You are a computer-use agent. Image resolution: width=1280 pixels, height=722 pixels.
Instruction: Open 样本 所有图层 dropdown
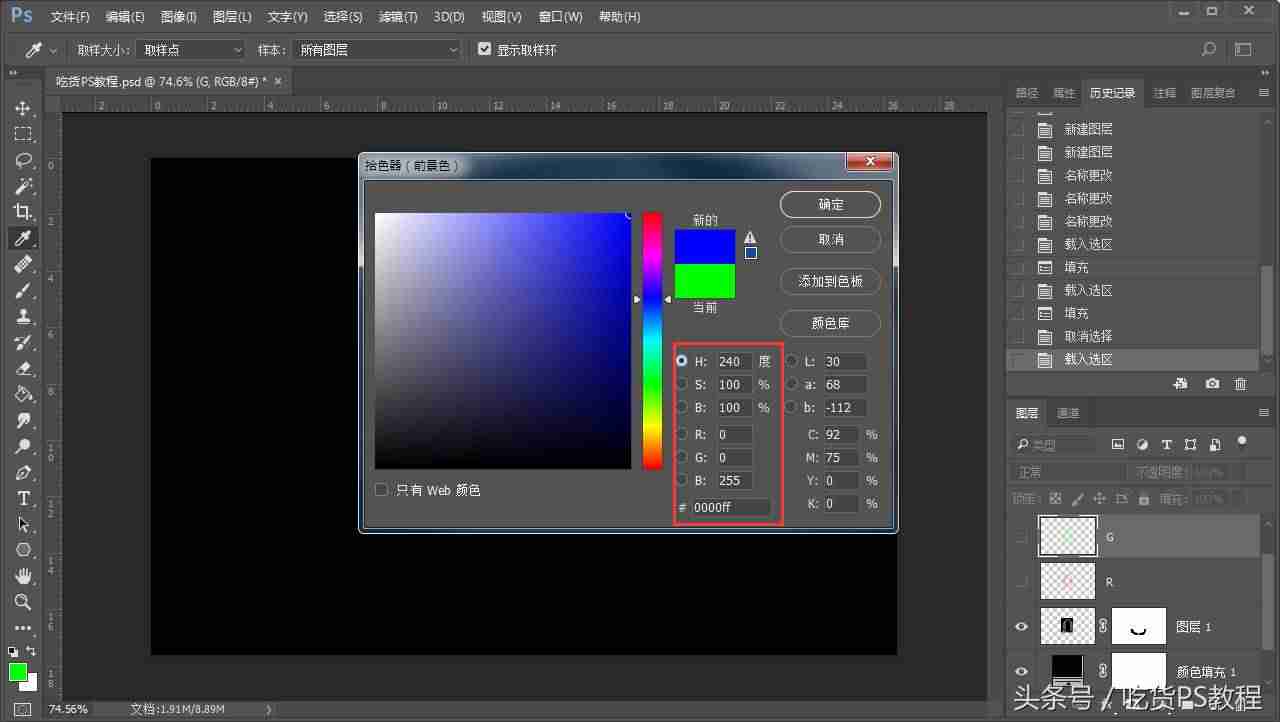[x=377, y=49]
